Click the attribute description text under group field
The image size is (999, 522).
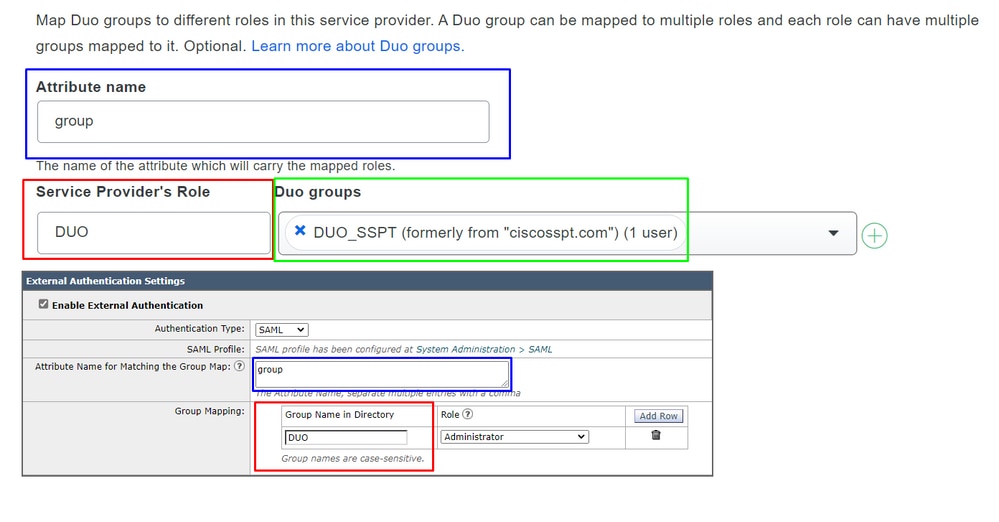[215, 166]
